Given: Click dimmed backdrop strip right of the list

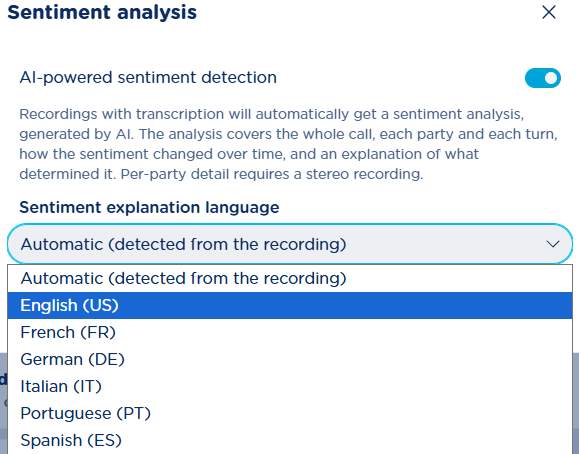Looking at the screenshot, I should [x=576, y=403].
